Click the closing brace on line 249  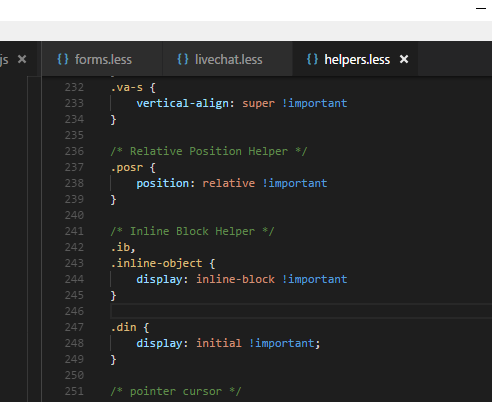(113, 360)
